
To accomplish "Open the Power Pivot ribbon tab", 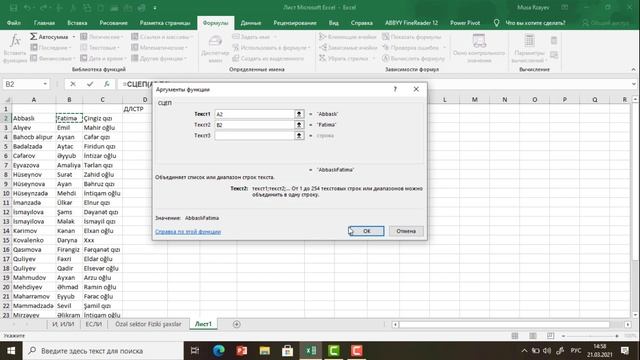I will (465, 23).
